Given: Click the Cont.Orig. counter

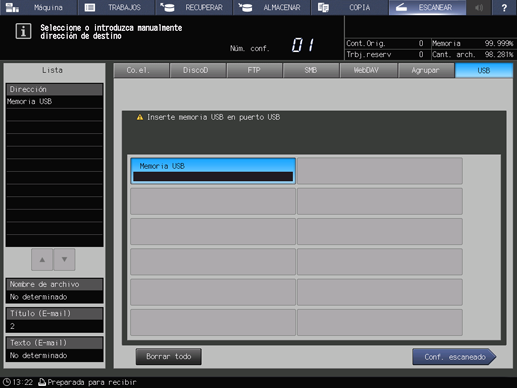Looking at the screenshot, I should coord(385,43).
